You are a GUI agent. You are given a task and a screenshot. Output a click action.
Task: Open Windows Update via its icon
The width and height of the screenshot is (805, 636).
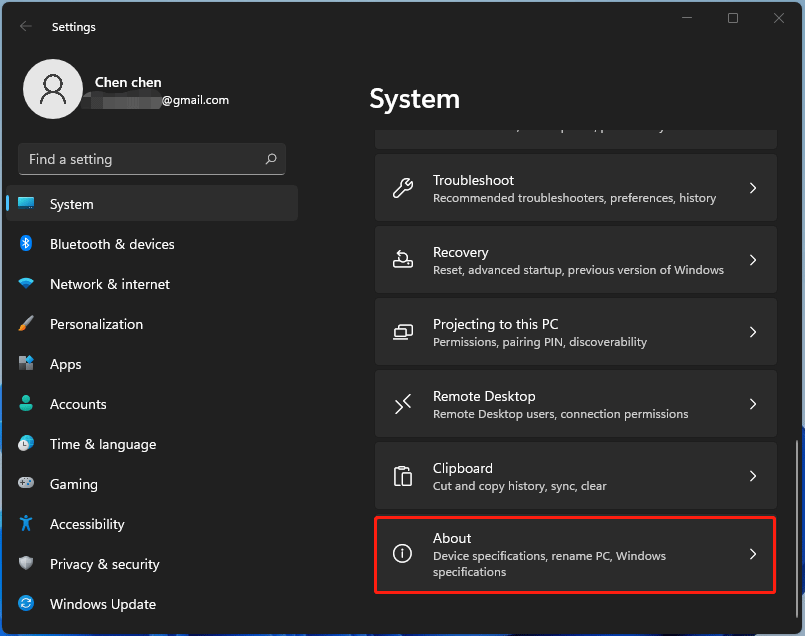(x=28, y=603)
